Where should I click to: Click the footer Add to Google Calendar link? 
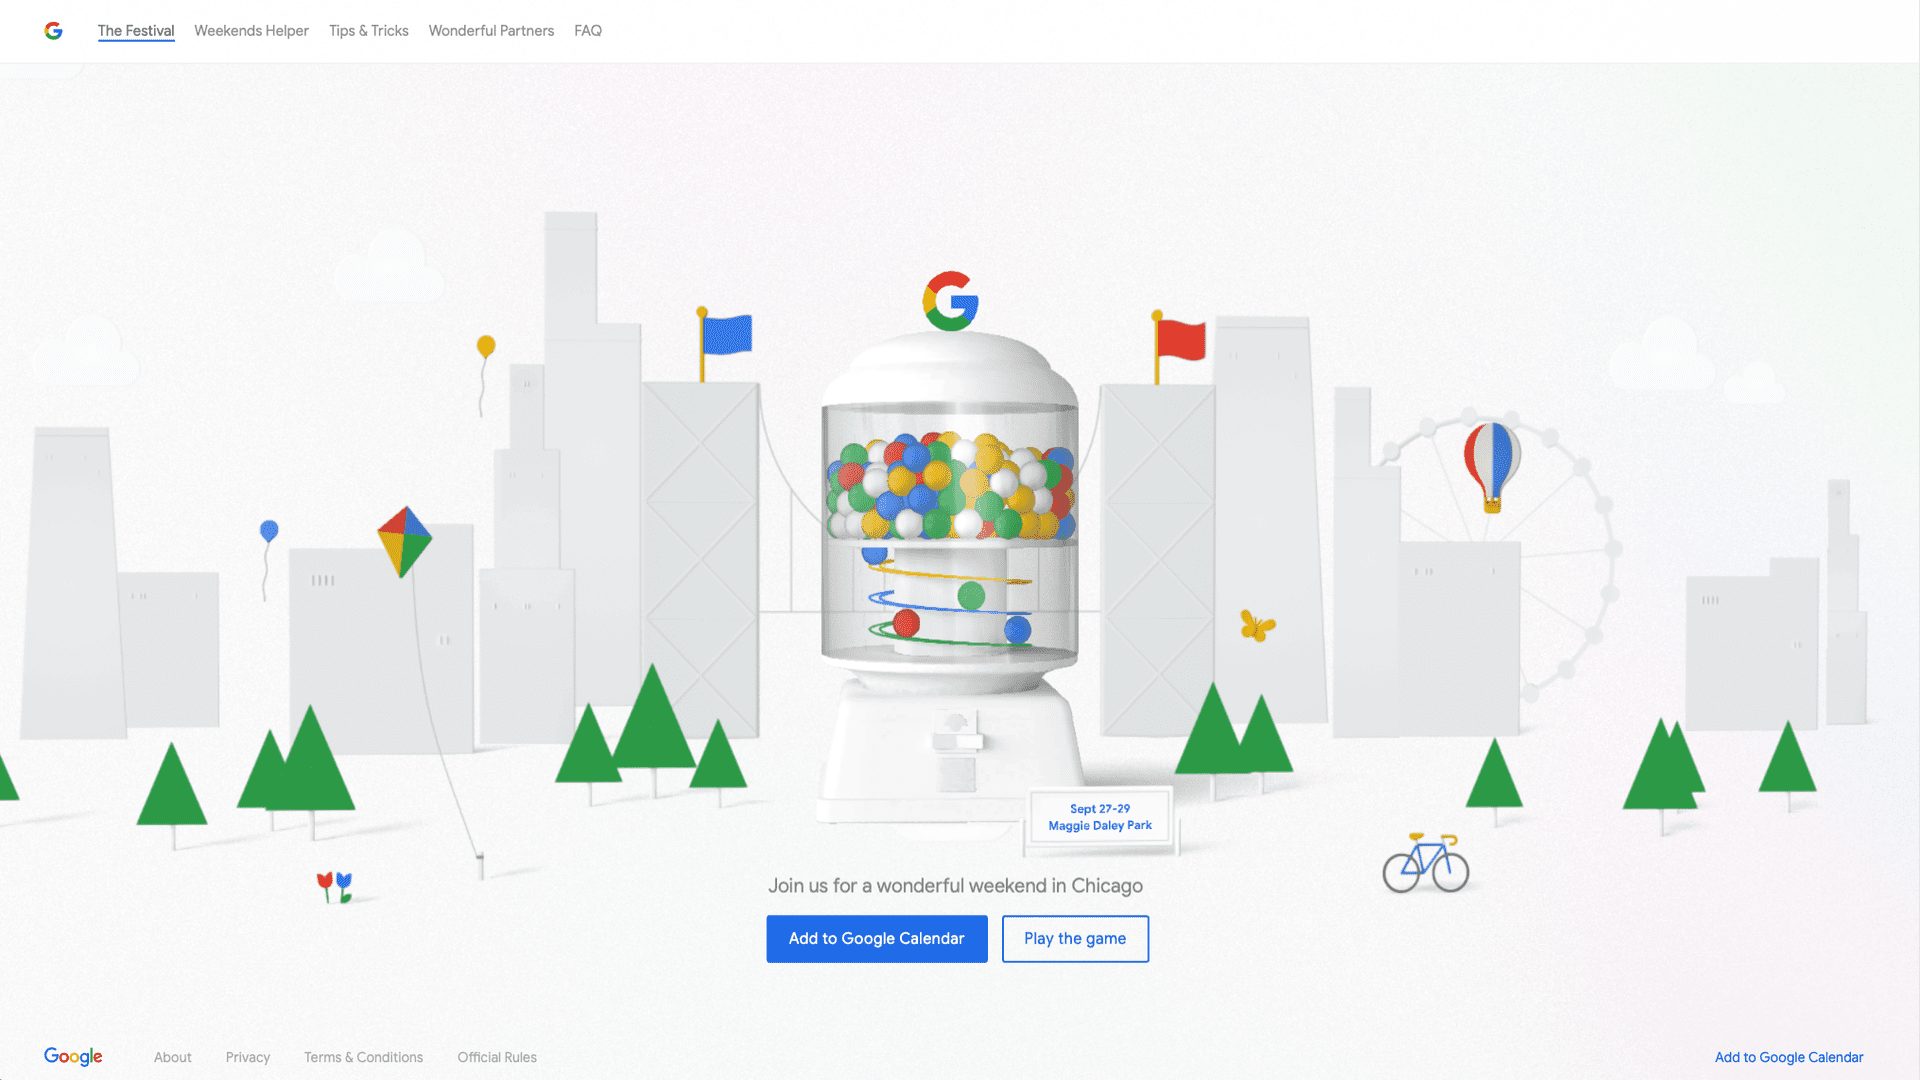(1789, 1057)
